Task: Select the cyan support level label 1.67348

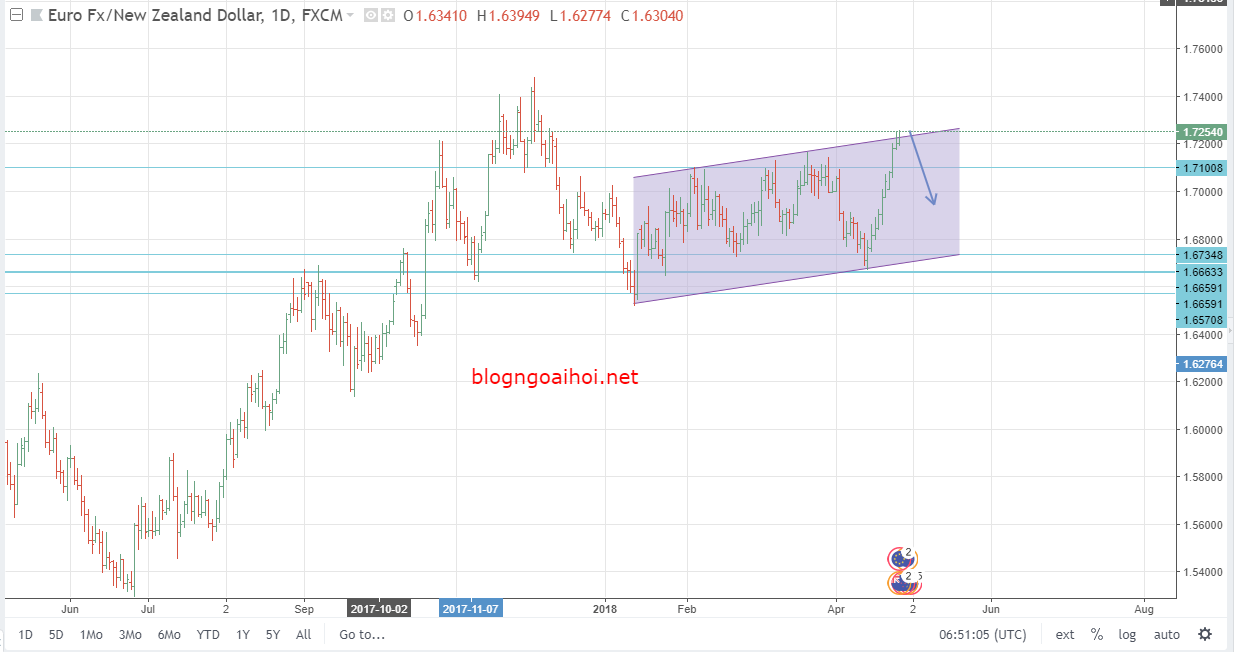Action: tap(1202, 256)
